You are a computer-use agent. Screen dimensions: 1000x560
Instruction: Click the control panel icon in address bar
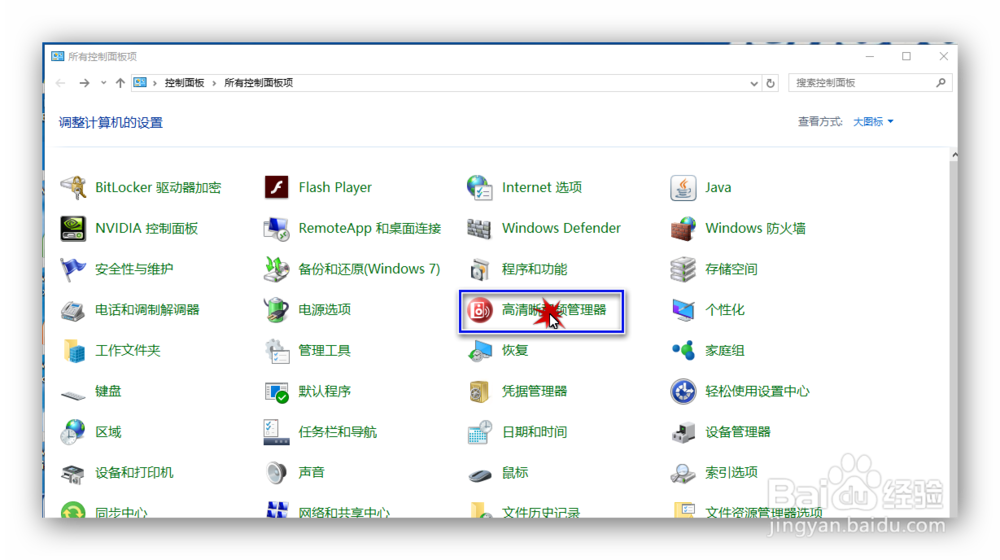pyautogui.click(x=140, y=83)
